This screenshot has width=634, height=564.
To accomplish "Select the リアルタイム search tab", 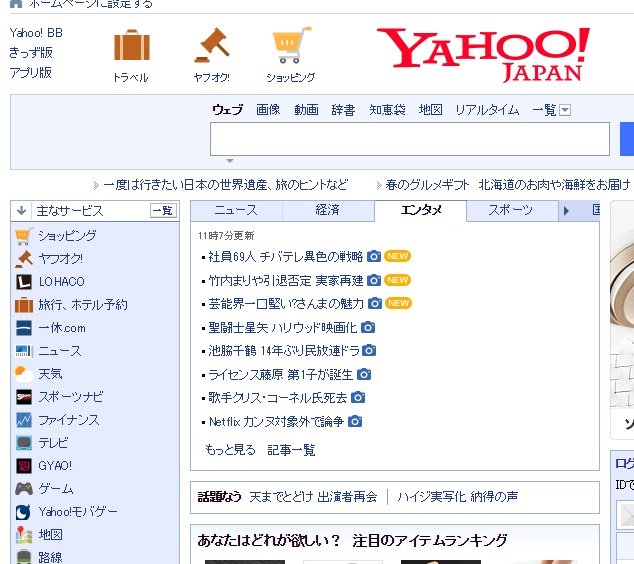I will click(487, 110).
